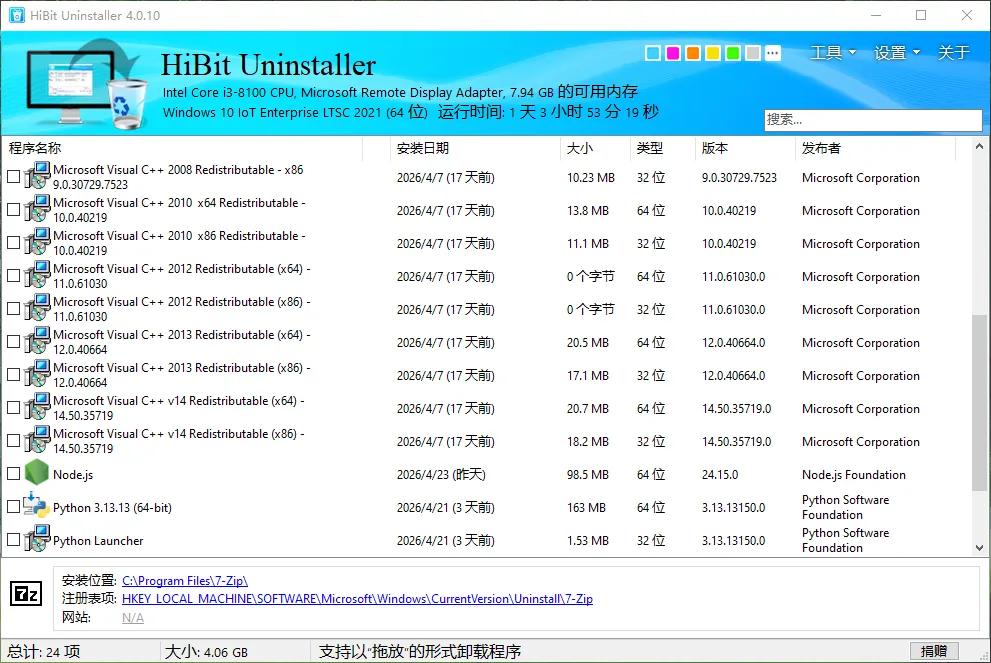Select the 20.5 MB size cell
Screen dimensions: 991x663
(x=587, y=343)
